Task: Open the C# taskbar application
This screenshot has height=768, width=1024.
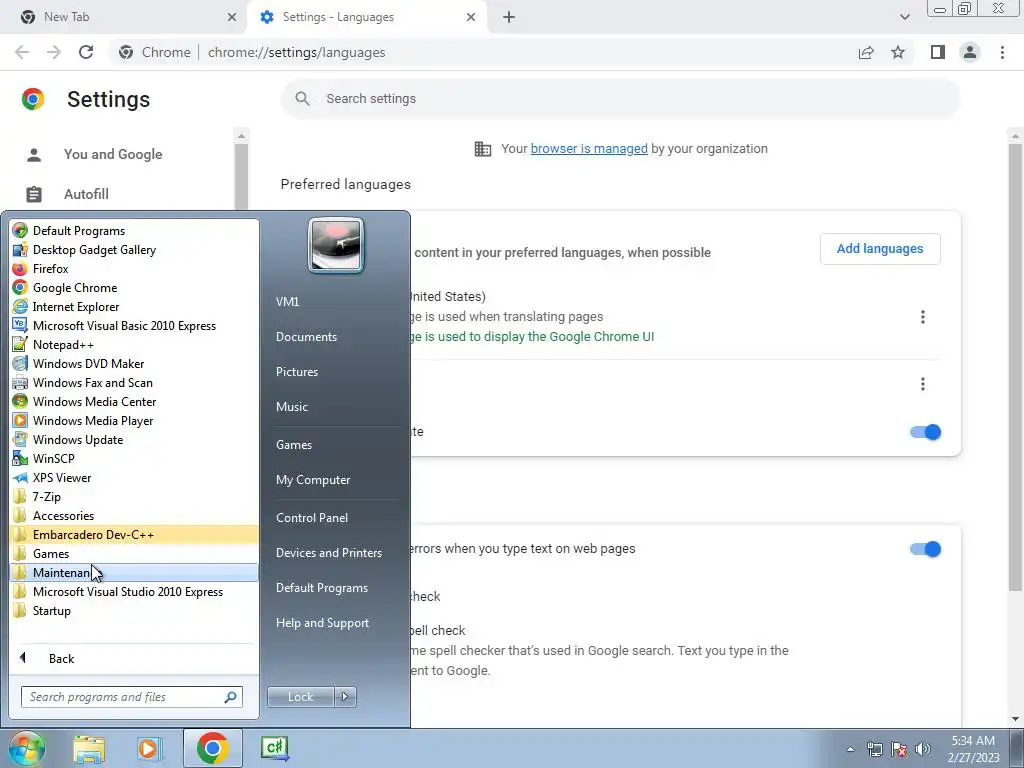Action: (274, 748)
